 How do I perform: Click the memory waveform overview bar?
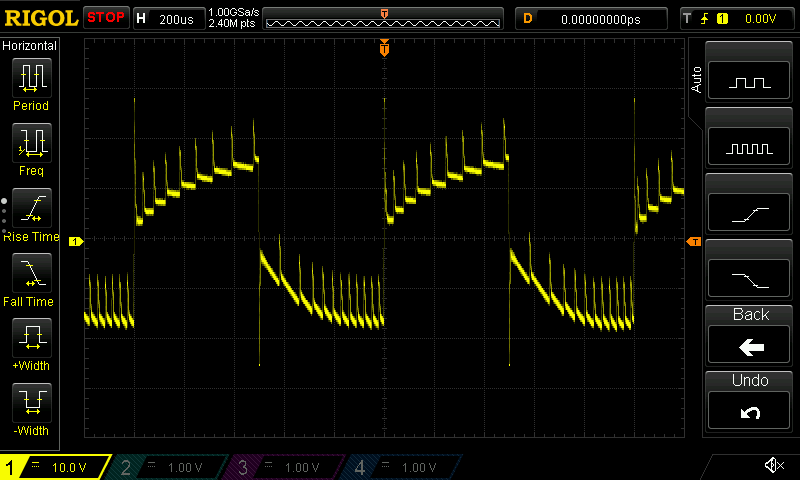pyautogui.click(x=383, y=19)
